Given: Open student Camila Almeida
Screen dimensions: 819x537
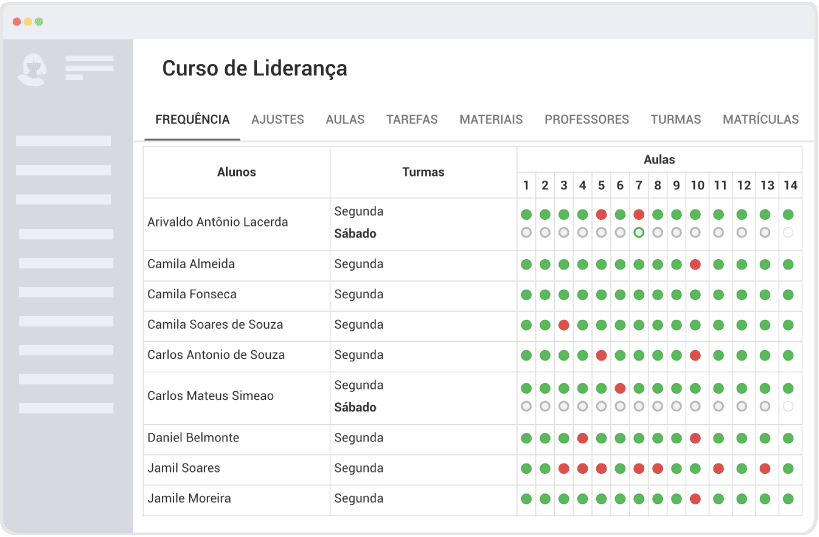Looking at the screenshot, I should coord(191,264).
